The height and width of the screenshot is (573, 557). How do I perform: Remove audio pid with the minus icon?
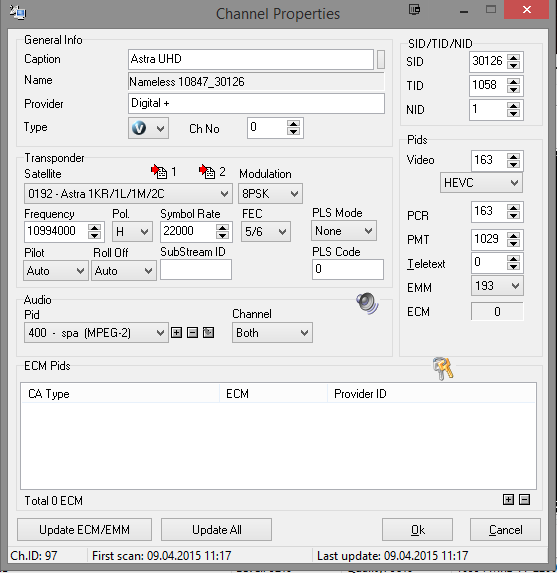coord(192,333)
